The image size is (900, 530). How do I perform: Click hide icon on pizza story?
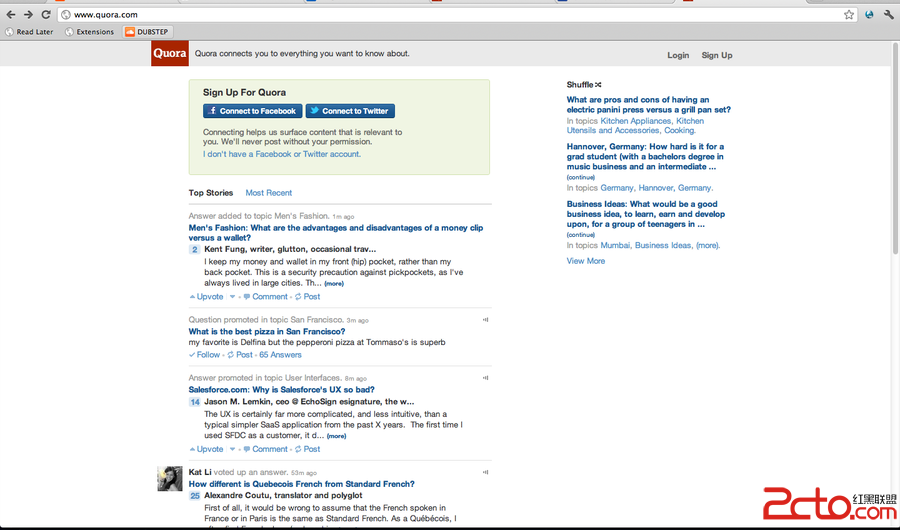point(486,320)
